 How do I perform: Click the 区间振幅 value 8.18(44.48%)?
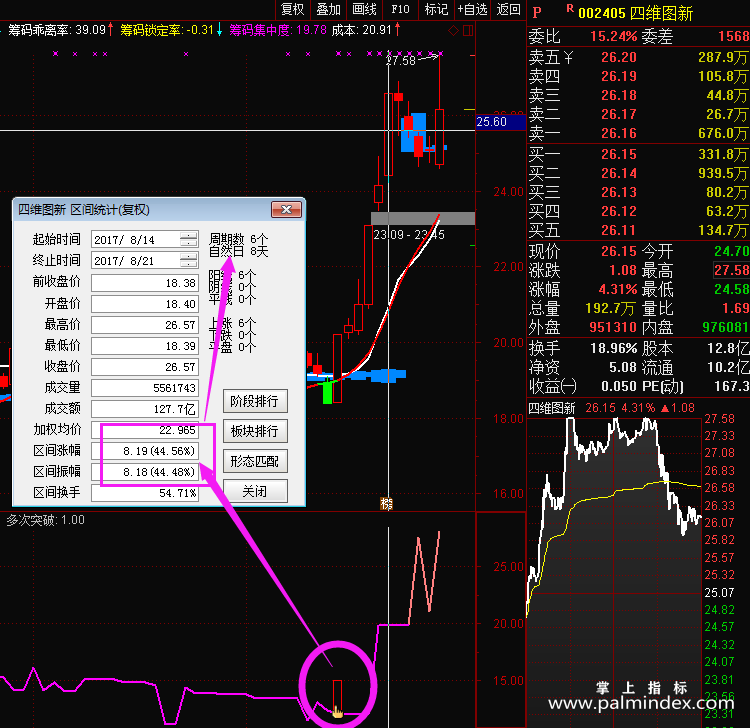pyautogui.click(x=144, y=472)
